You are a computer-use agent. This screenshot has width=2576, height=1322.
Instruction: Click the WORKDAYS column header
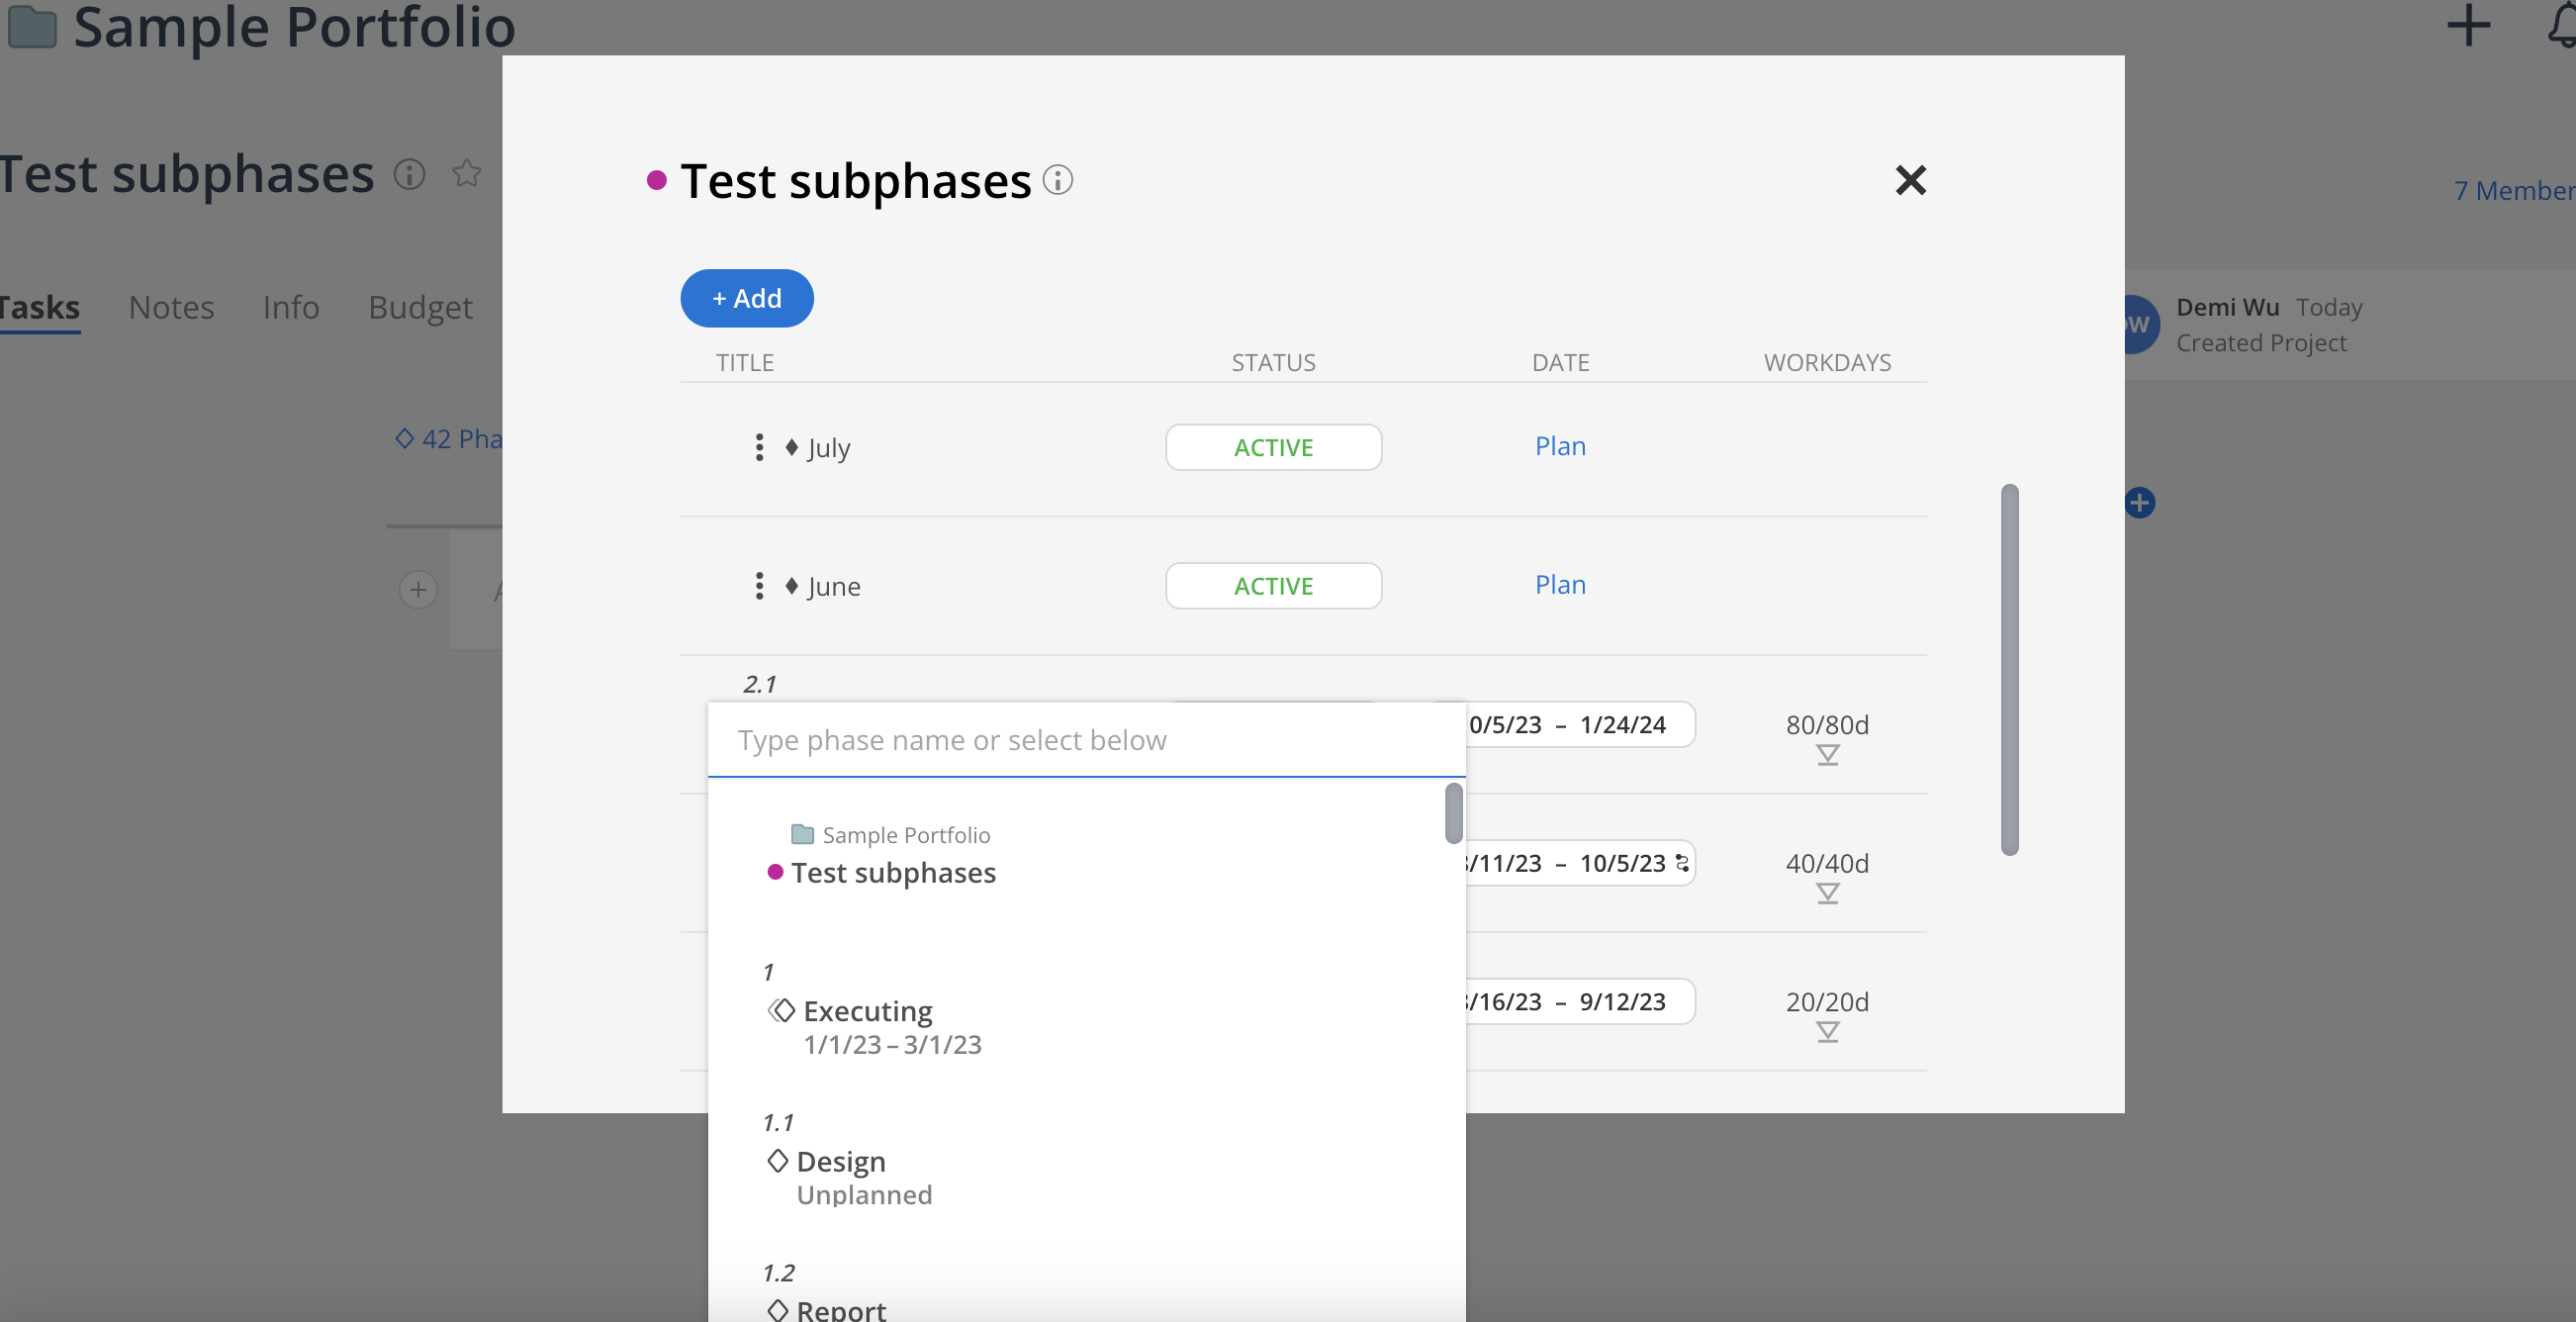(1827, 362)
